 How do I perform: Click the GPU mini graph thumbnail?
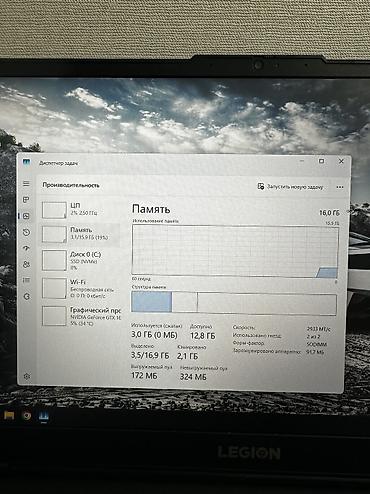(54, 316)
